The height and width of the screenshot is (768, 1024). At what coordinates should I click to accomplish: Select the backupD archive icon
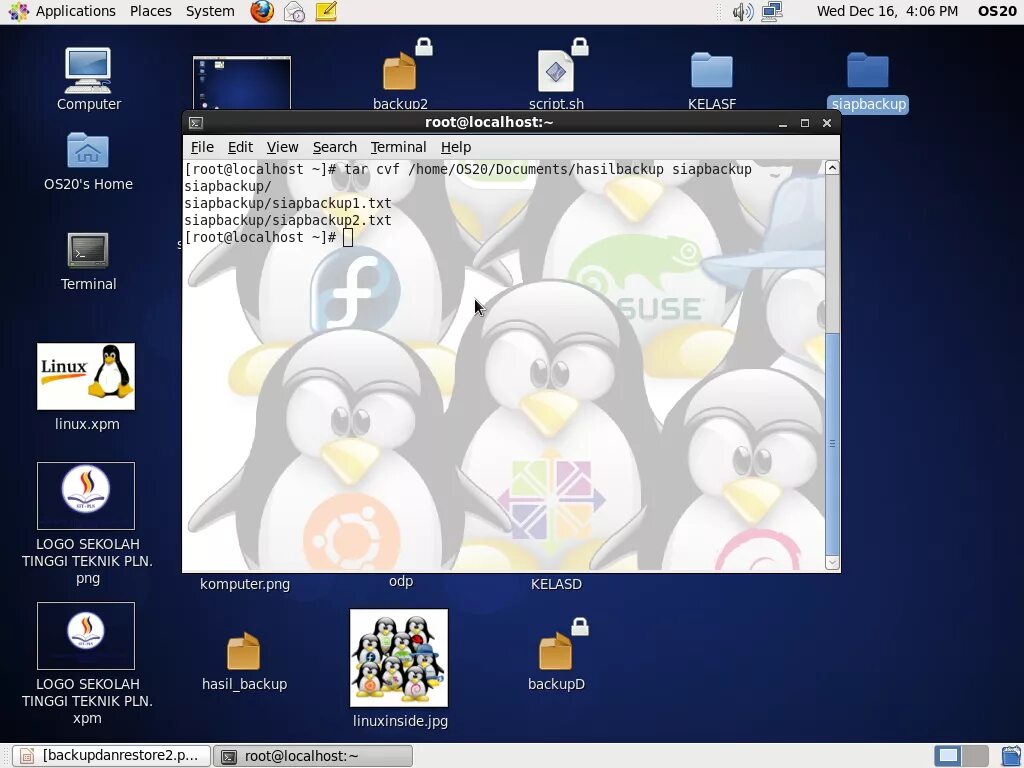pos(556,650)
